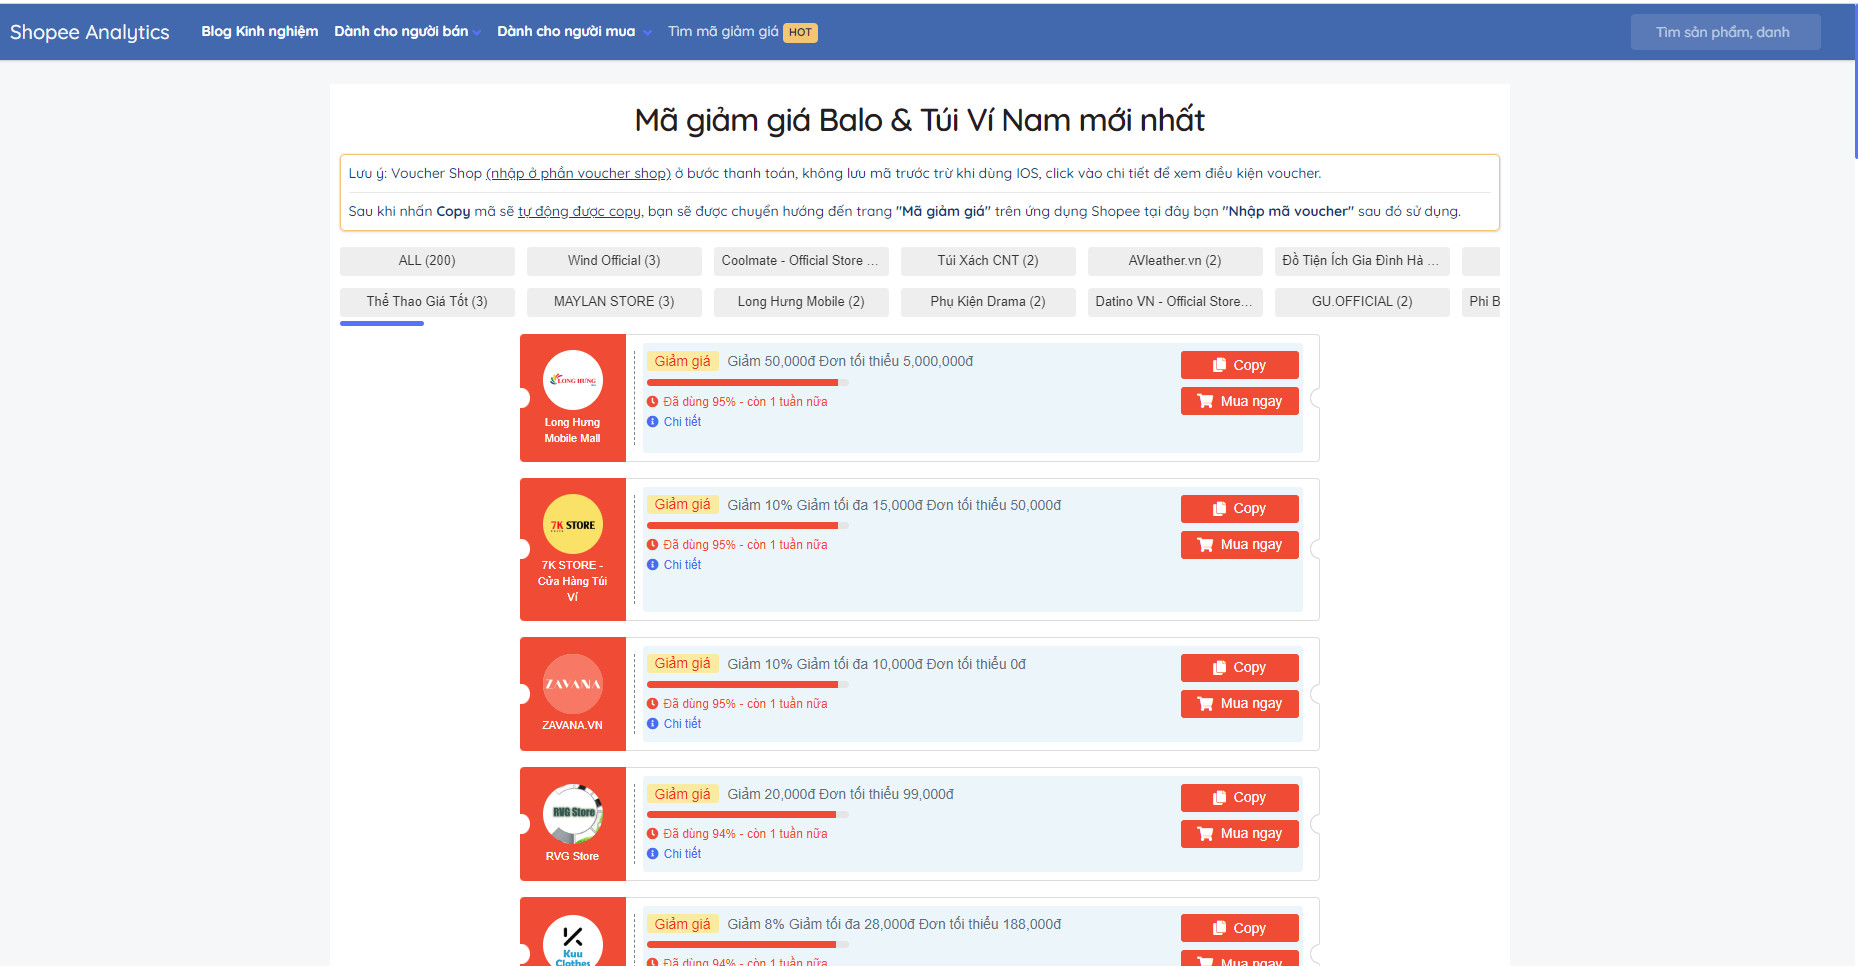Click the 7K STORE shop logo
Viewport: 1858px width, 966px height.
[x=572, y=524]
